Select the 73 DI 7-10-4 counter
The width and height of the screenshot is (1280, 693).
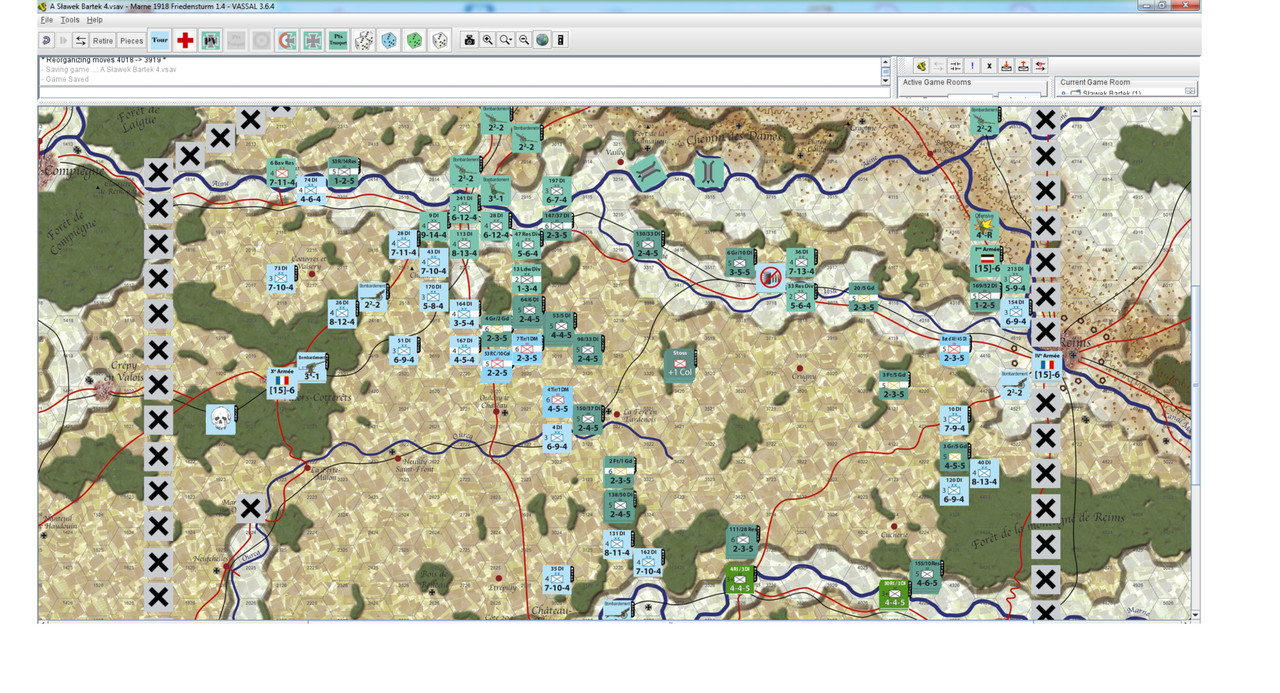click(280, 279)
